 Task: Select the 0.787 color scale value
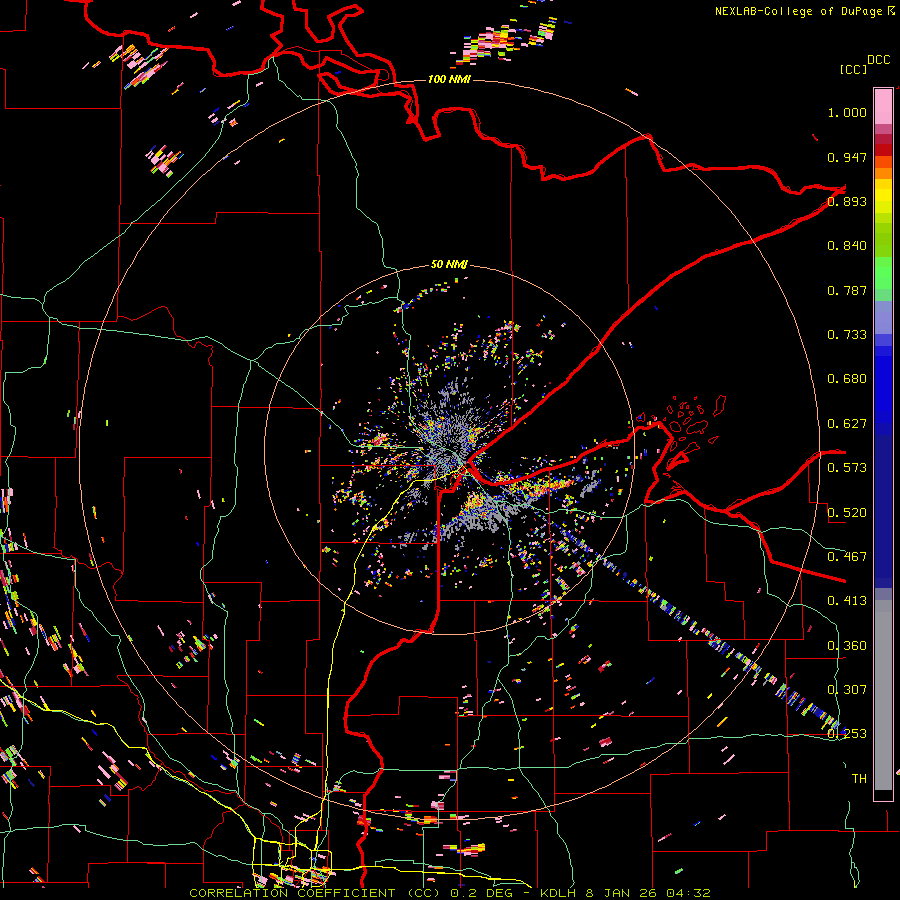pos(847,290)
